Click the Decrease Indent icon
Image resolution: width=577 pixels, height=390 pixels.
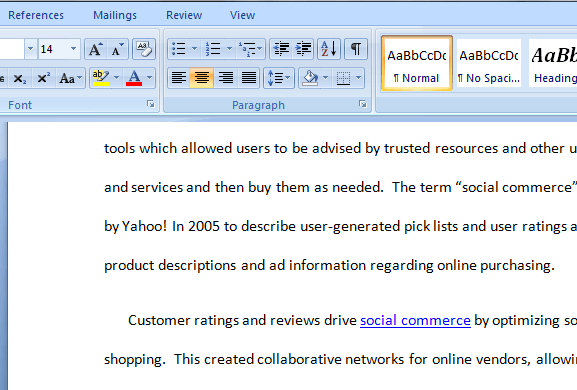coord(281,49)
